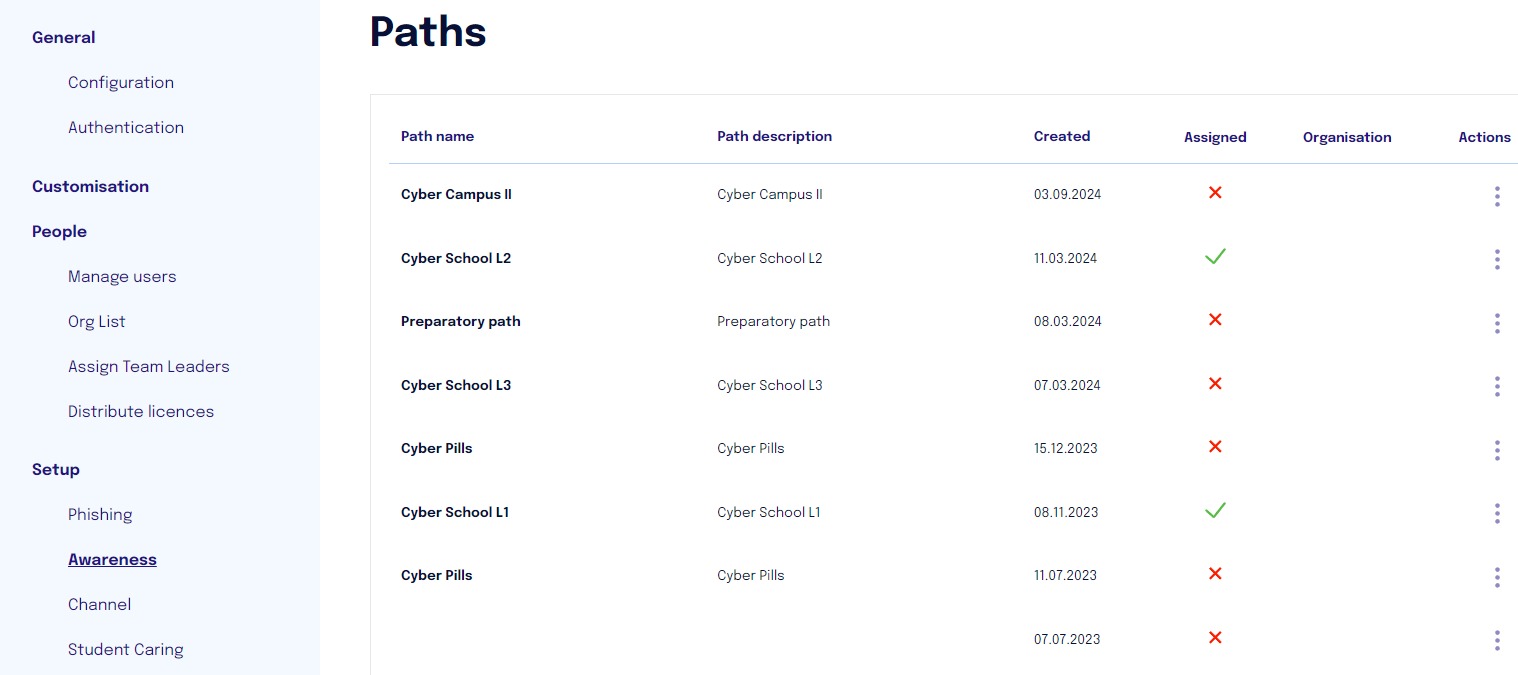Click the Actions column header

1484,137
